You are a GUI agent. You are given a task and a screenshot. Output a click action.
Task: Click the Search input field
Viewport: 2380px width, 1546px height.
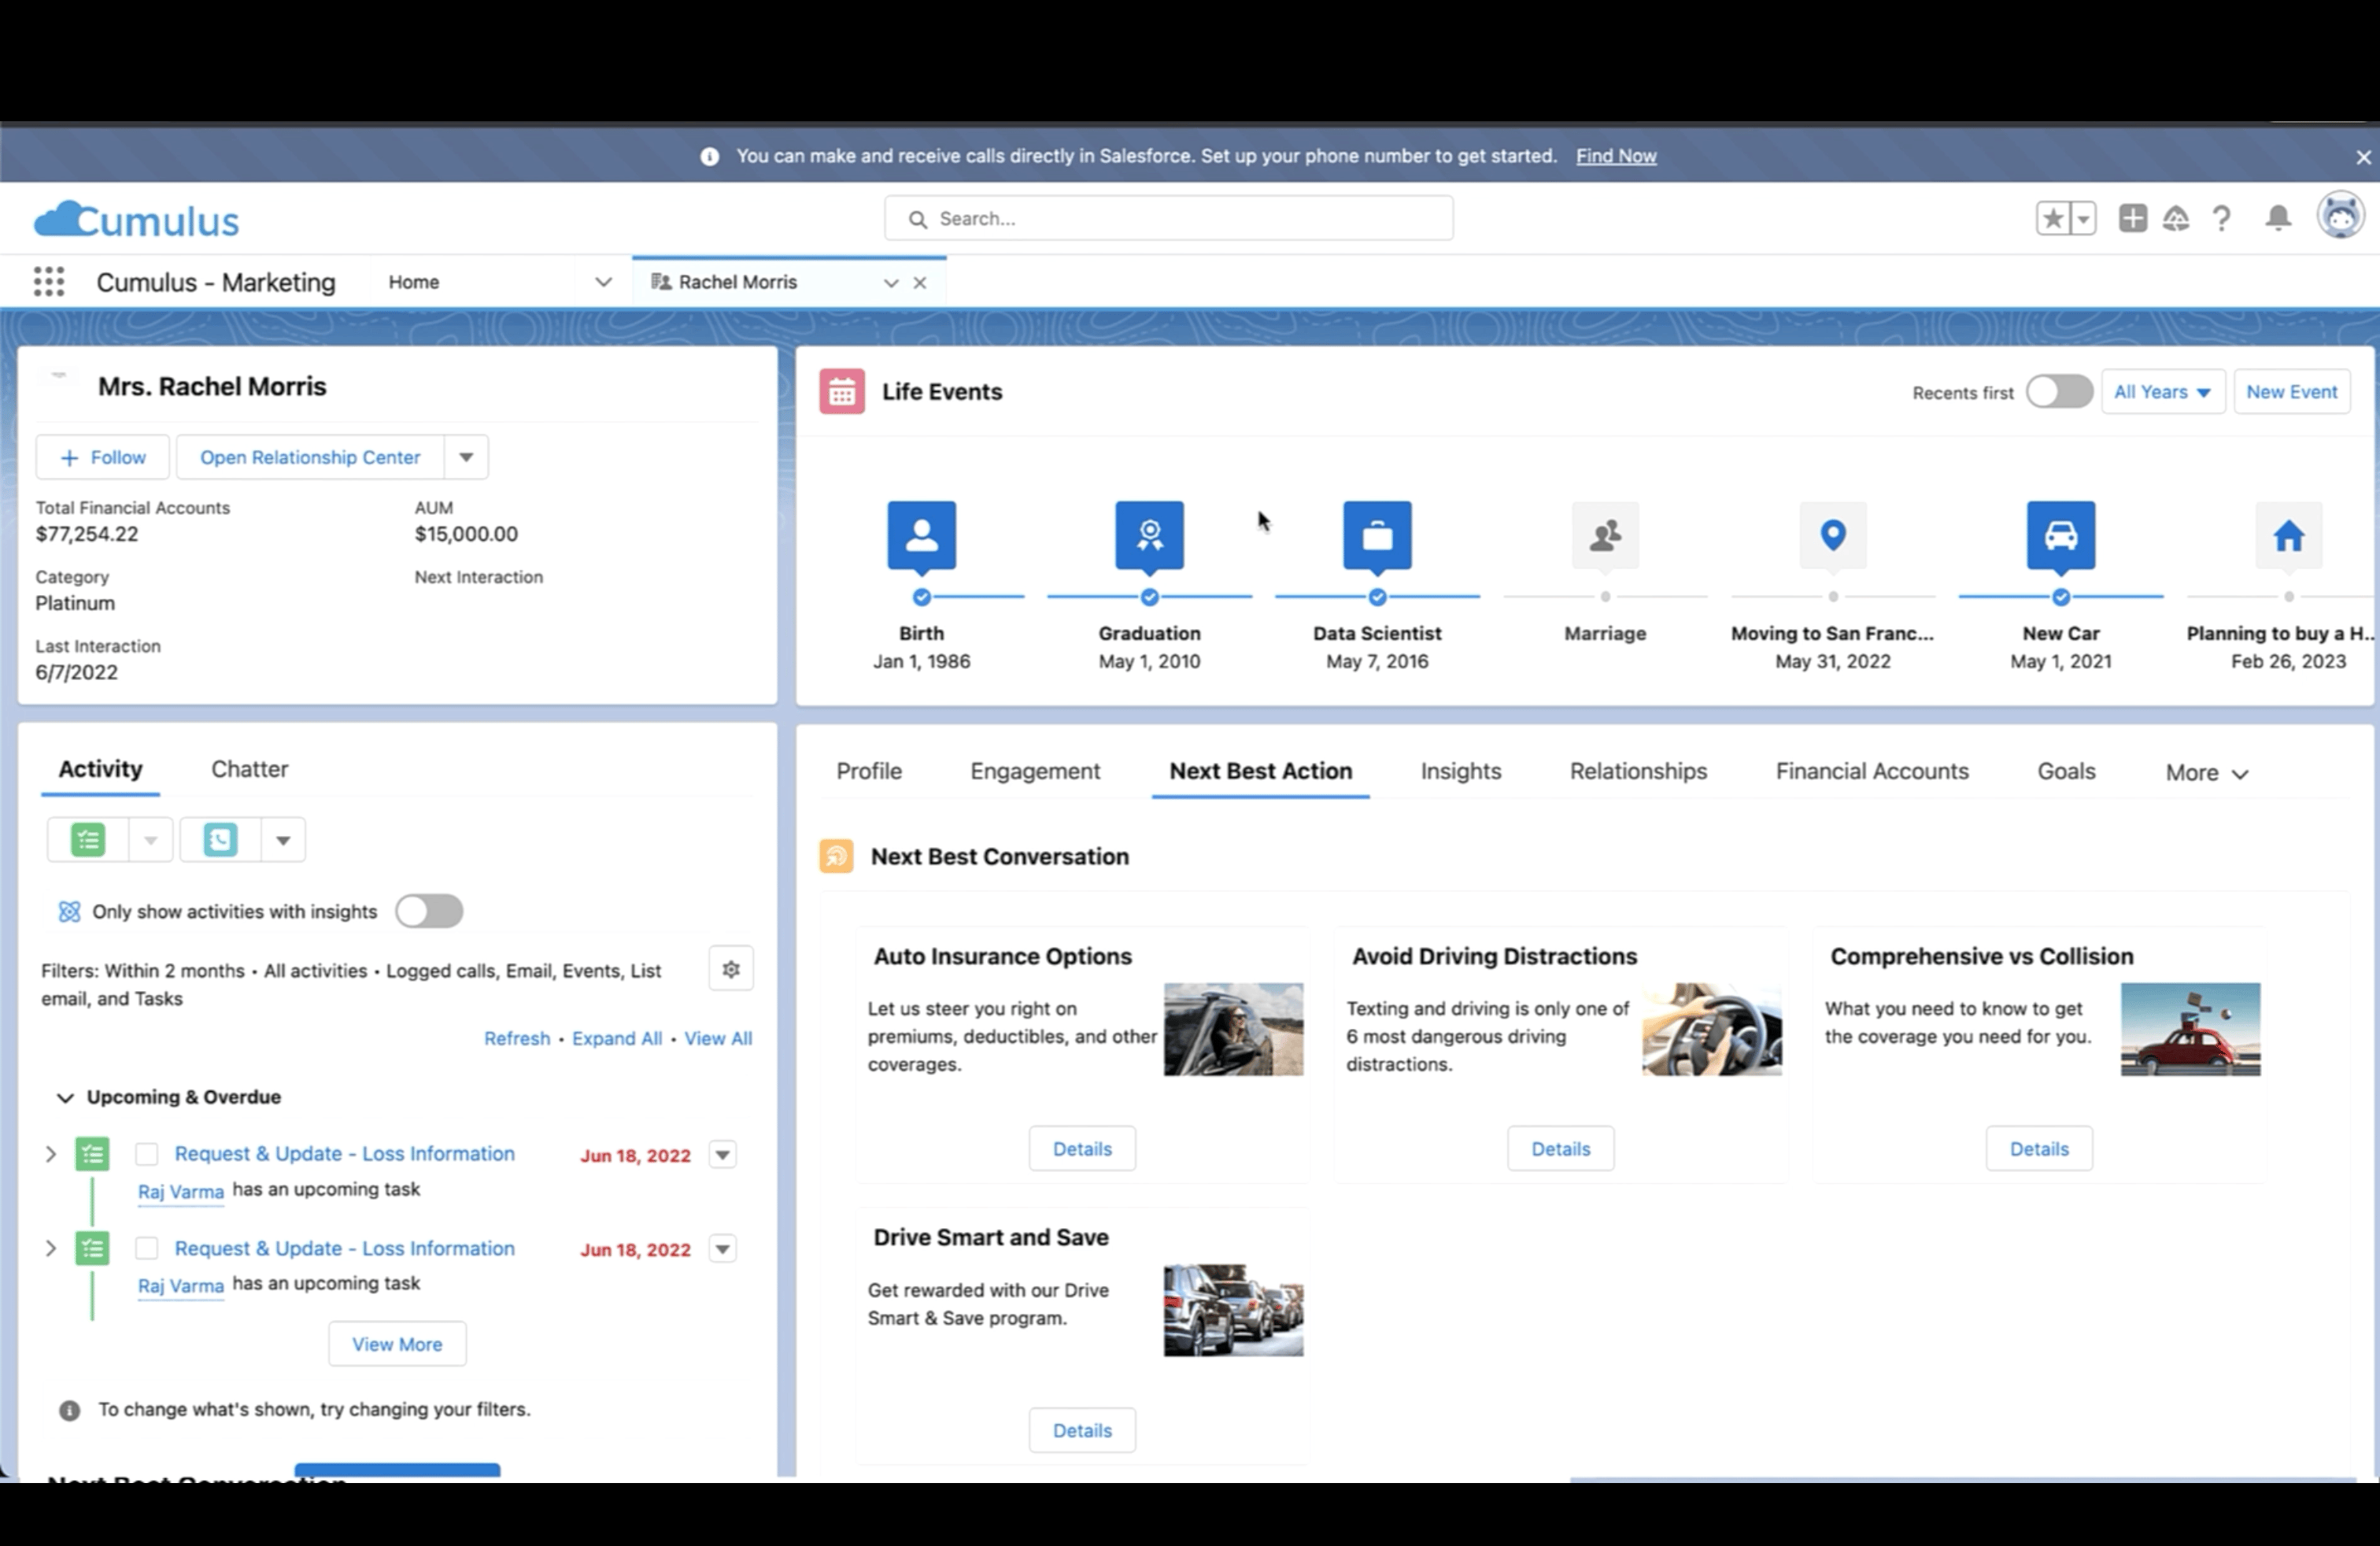point(1168,219)
